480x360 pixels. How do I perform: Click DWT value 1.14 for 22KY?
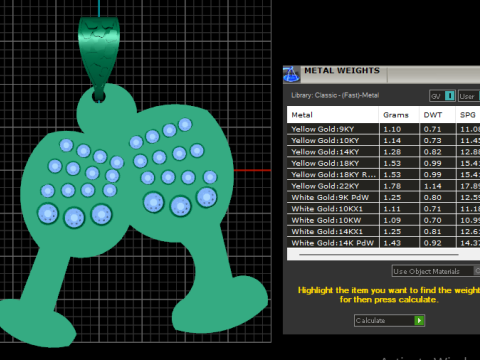click(x=432, y=186)
